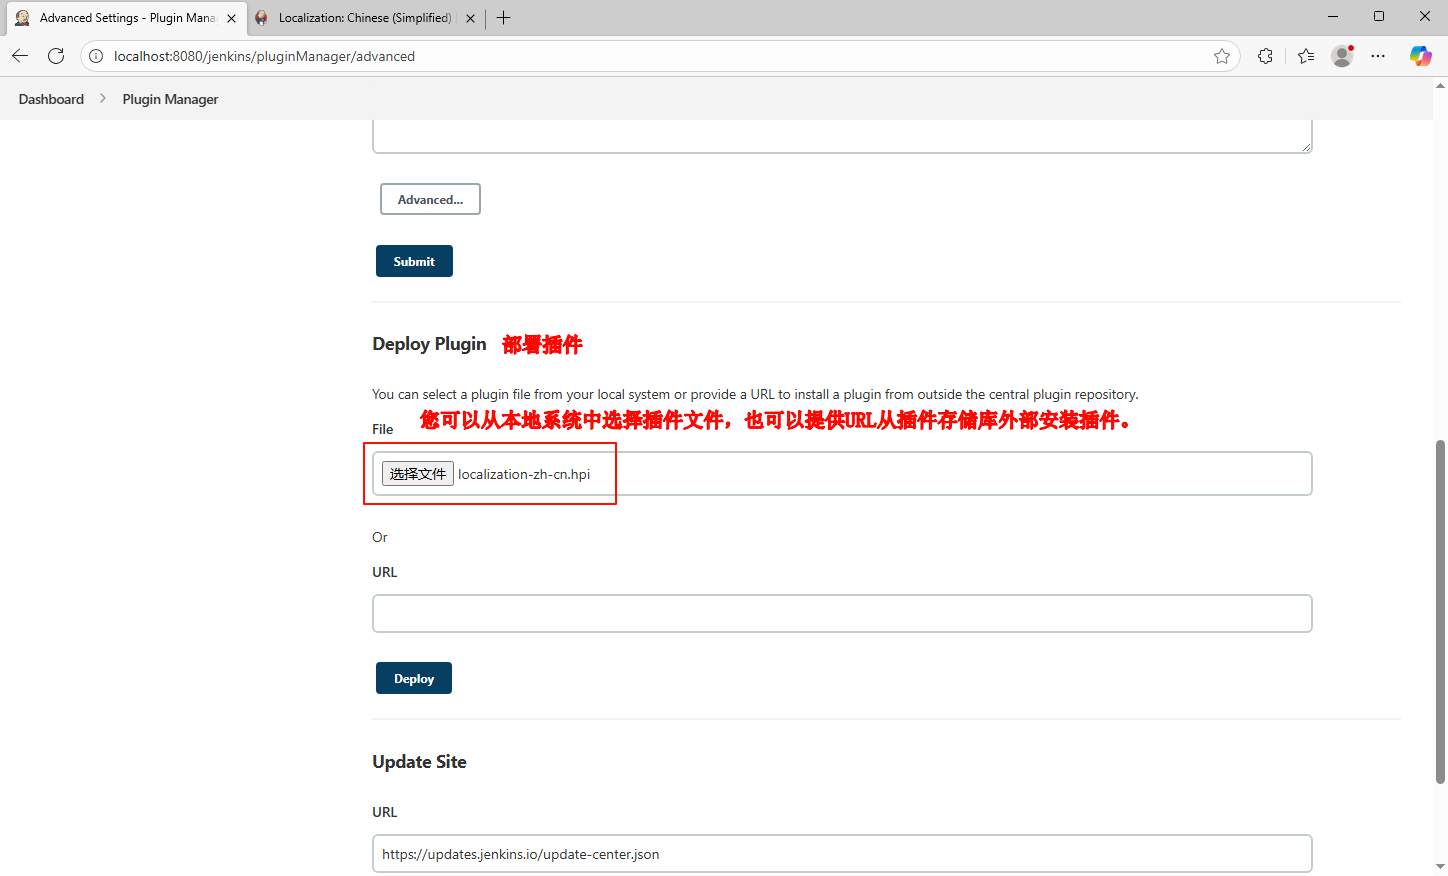Close the Localization: Chinese tab
The height and width of the screenshot is (876, 1448).
click(470, 18)
